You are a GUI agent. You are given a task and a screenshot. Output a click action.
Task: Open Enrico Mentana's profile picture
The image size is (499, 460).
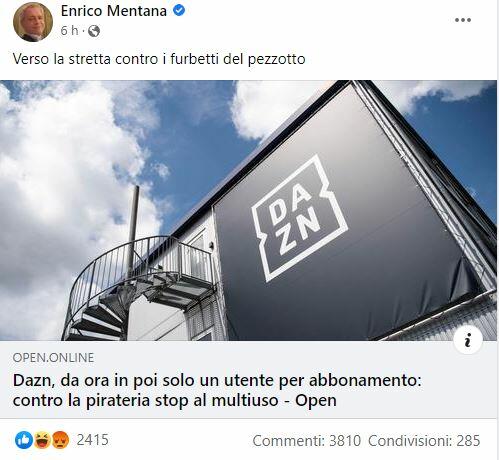click(x=33, y=22)
